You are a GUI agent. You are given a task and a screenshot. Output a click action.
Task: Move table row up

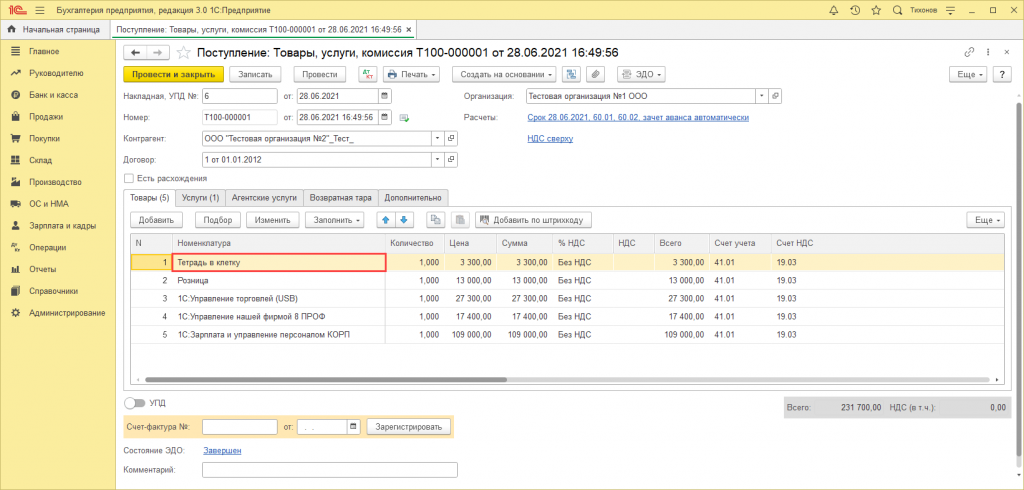point(385,220)
